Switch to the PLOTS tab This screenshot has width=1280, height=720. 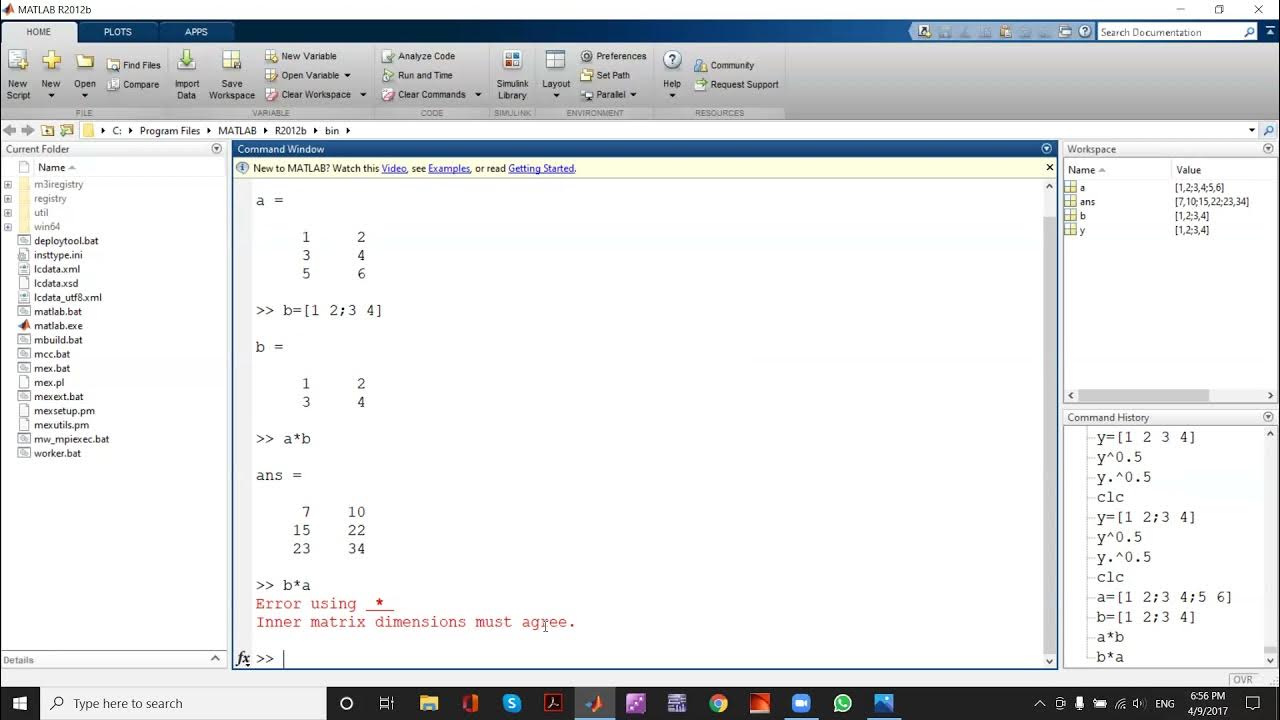pyautogui.click(x=118, y=32)
